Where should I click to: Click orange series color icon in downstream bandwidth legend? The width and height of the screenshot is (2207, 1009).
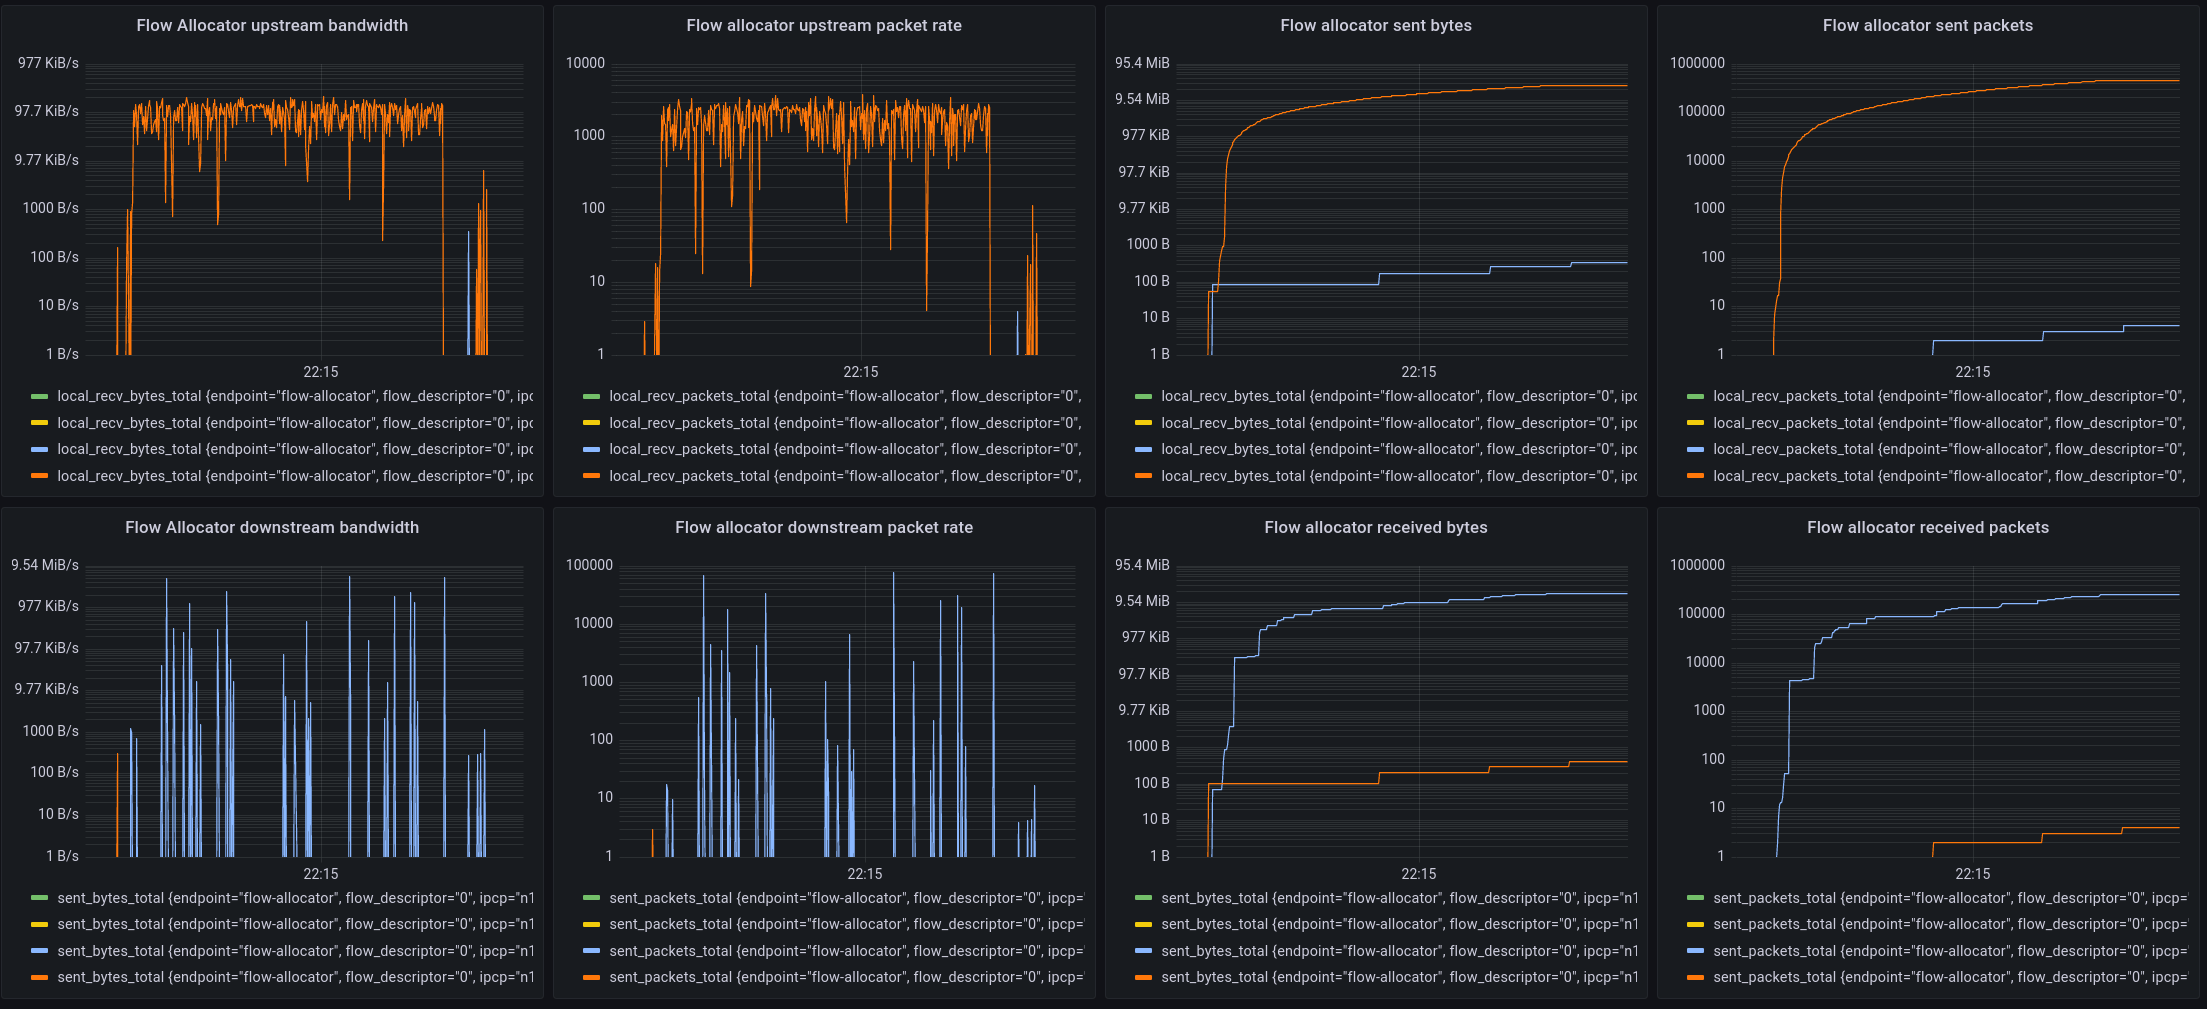(40, 978)
